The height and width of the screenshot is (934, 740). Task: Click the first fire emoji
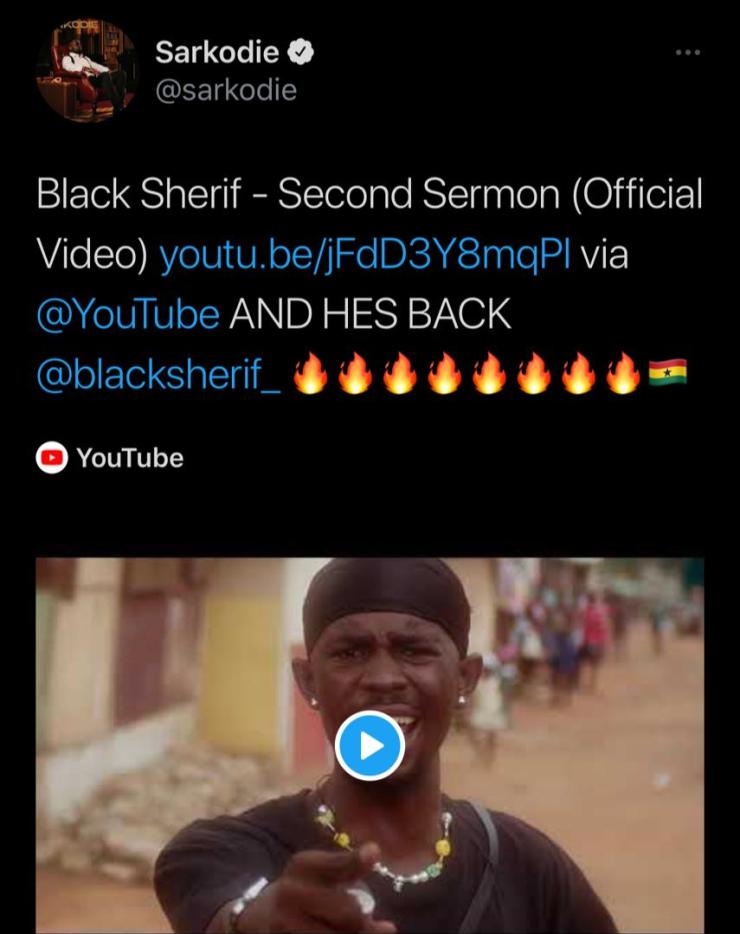coord(310,373)
